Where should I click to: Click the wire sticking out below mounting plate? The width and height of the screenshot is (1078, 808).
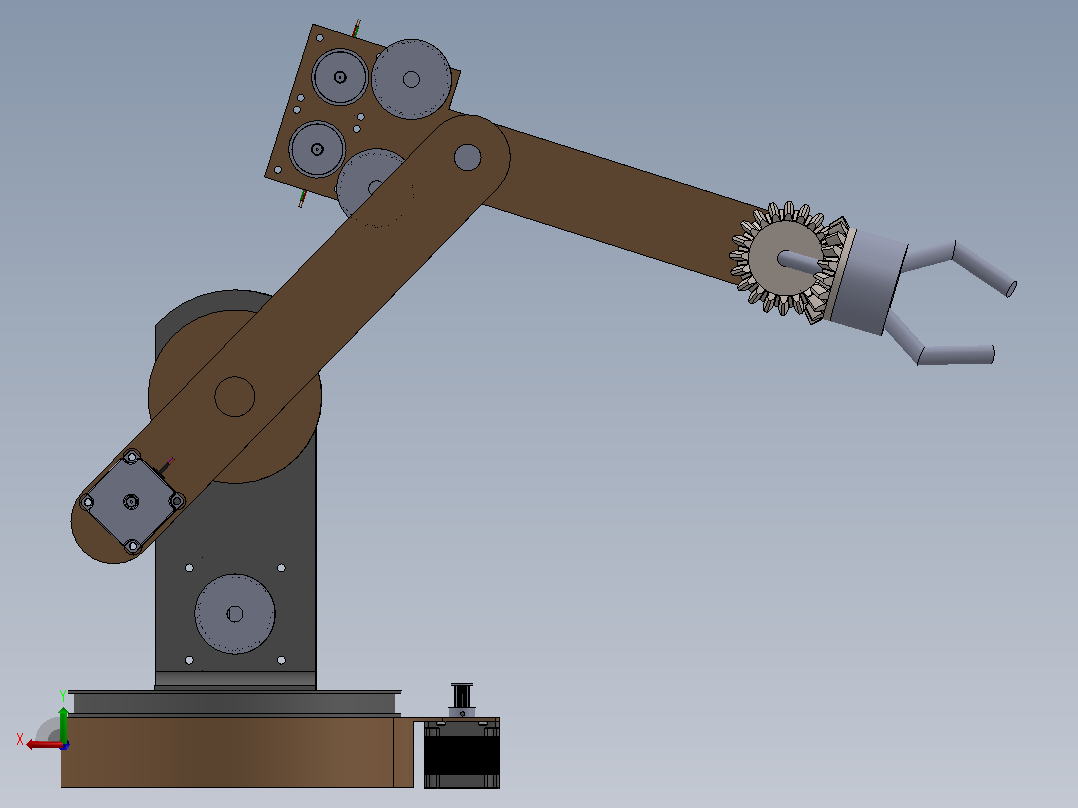tap(302, 199)
